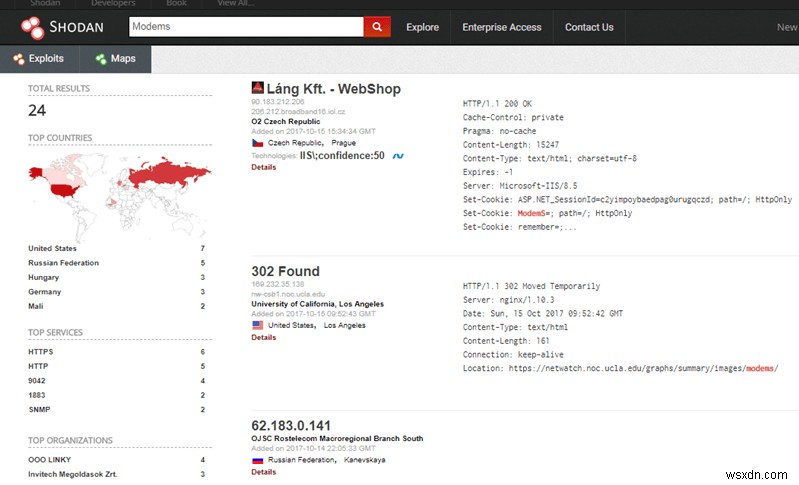
Task: Click the red search magnifier button
Action: 377,27
